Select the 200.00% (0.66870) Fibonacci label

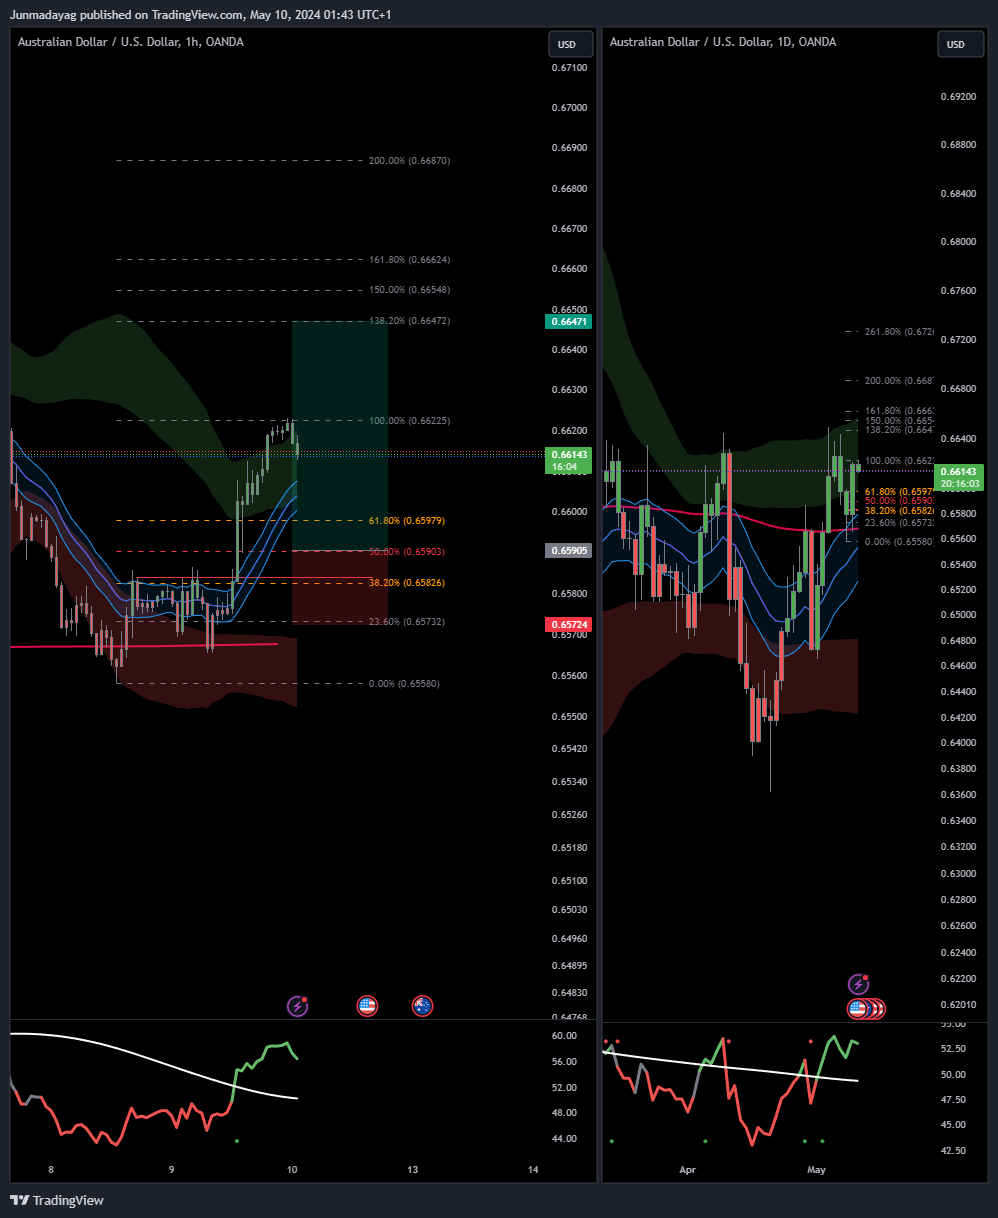[x=409, y=161]
